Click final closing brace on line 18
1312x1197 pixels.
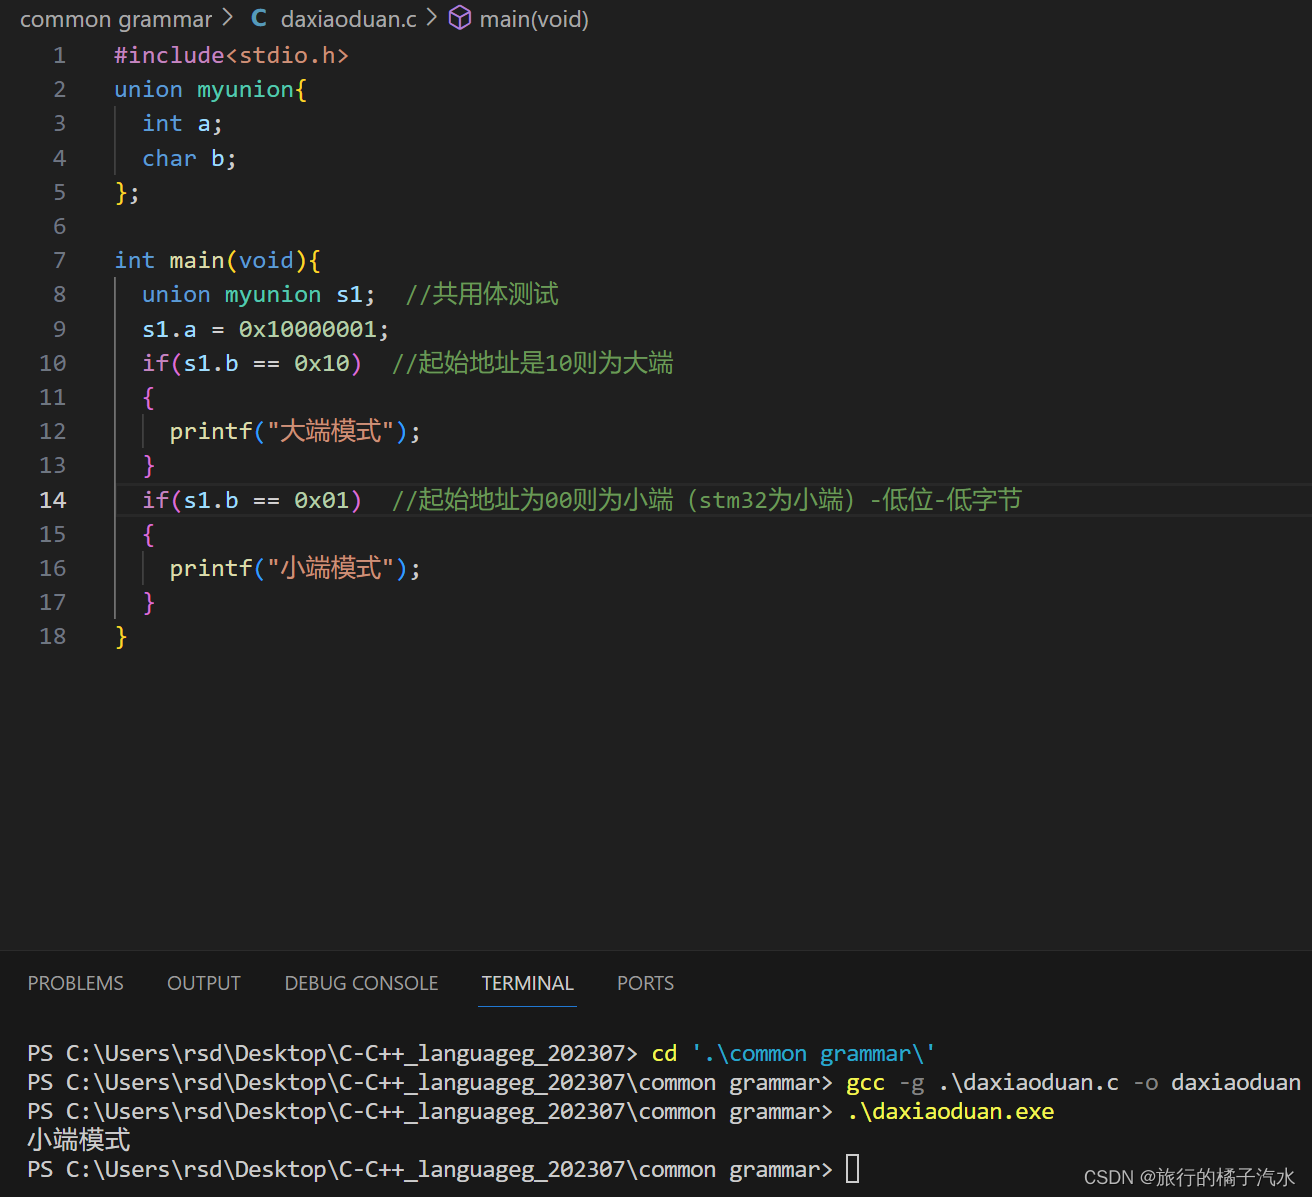121,636
